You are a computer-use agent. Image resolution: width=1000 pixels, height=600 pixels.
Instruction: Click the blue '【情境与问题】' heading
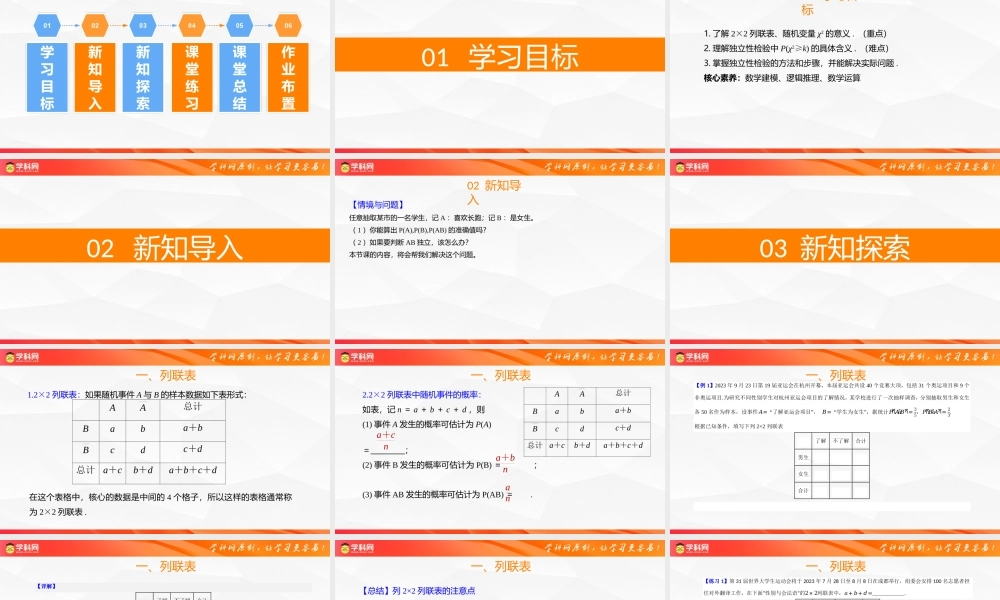tap(378, 205)
